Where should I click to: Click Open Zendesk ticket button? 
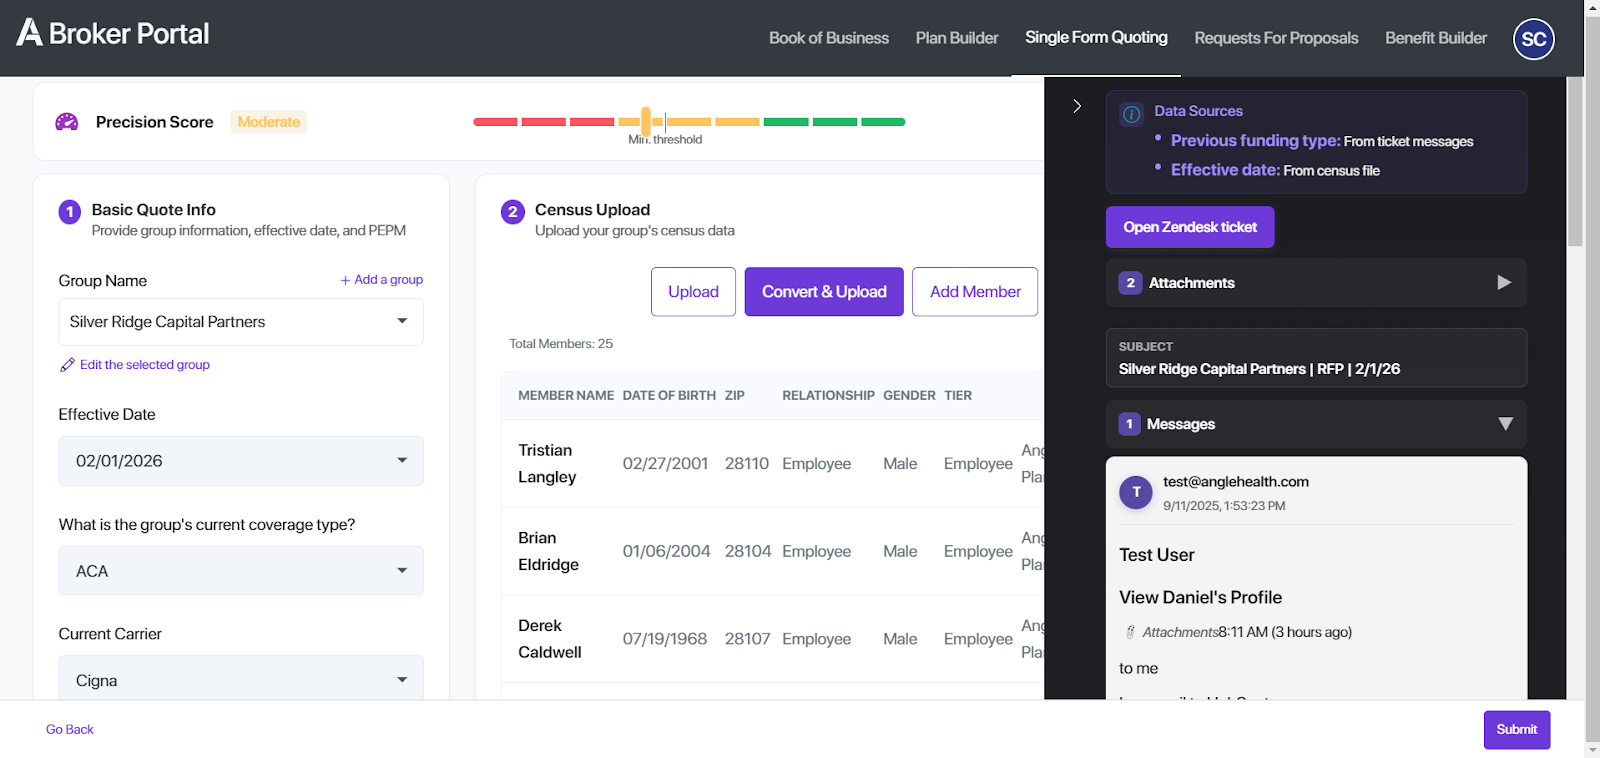pyautogui.click(x=1190, y=227)
